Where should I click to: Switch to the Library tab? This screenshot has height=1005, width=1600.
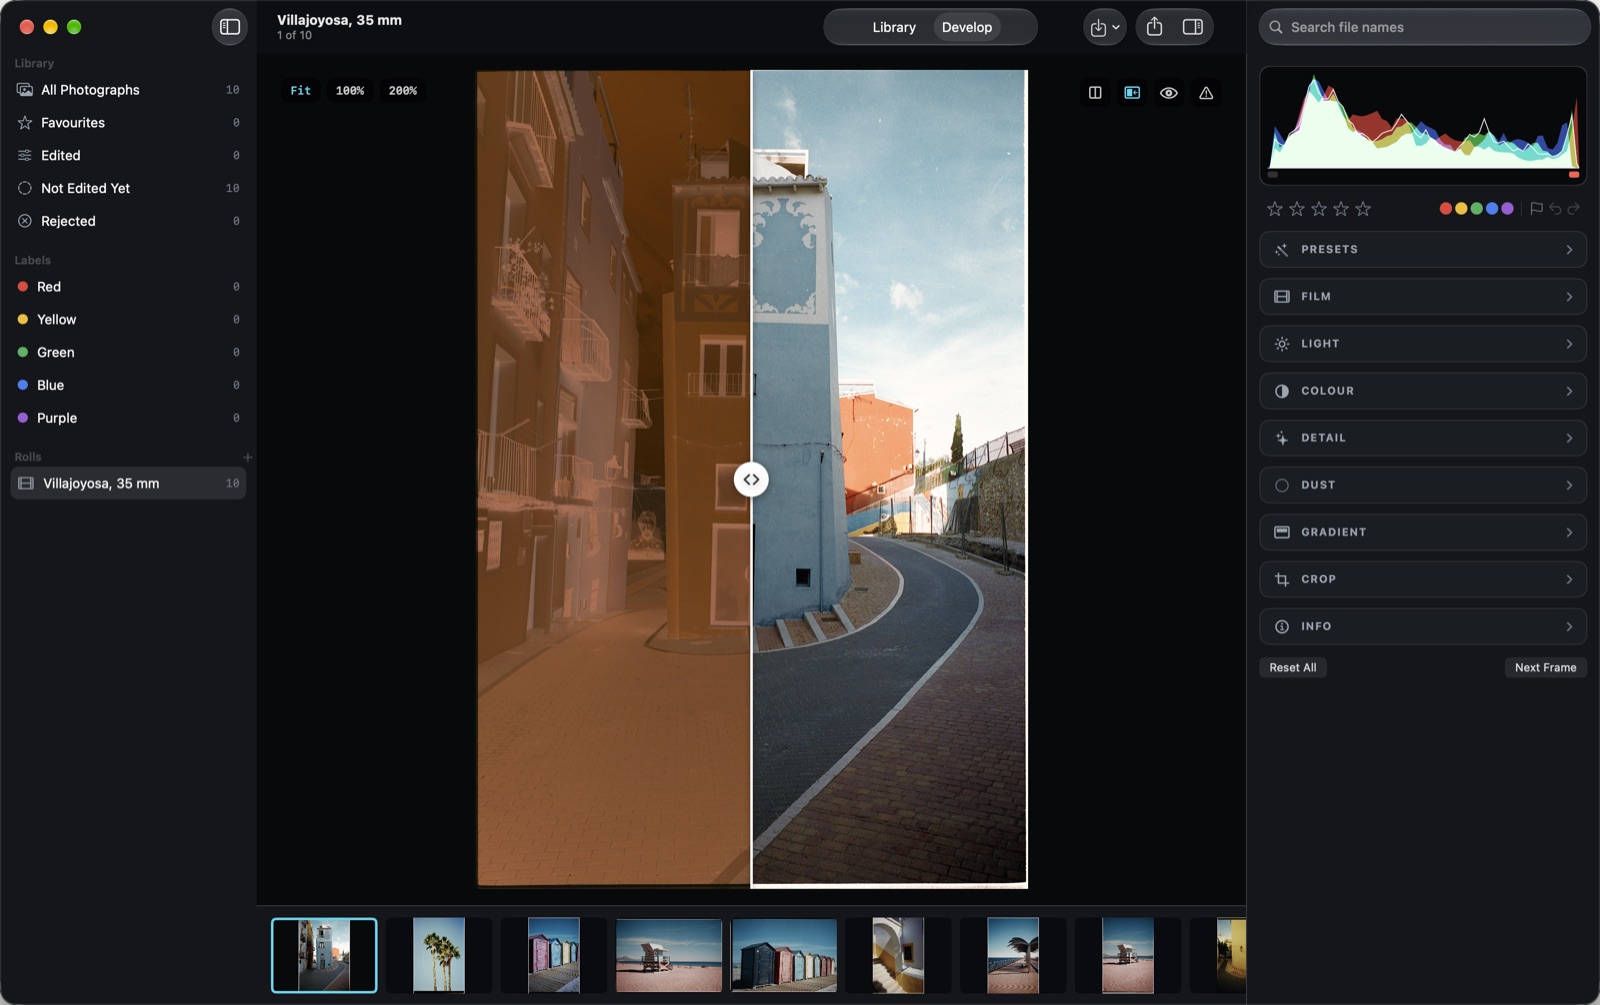[894, 27]
